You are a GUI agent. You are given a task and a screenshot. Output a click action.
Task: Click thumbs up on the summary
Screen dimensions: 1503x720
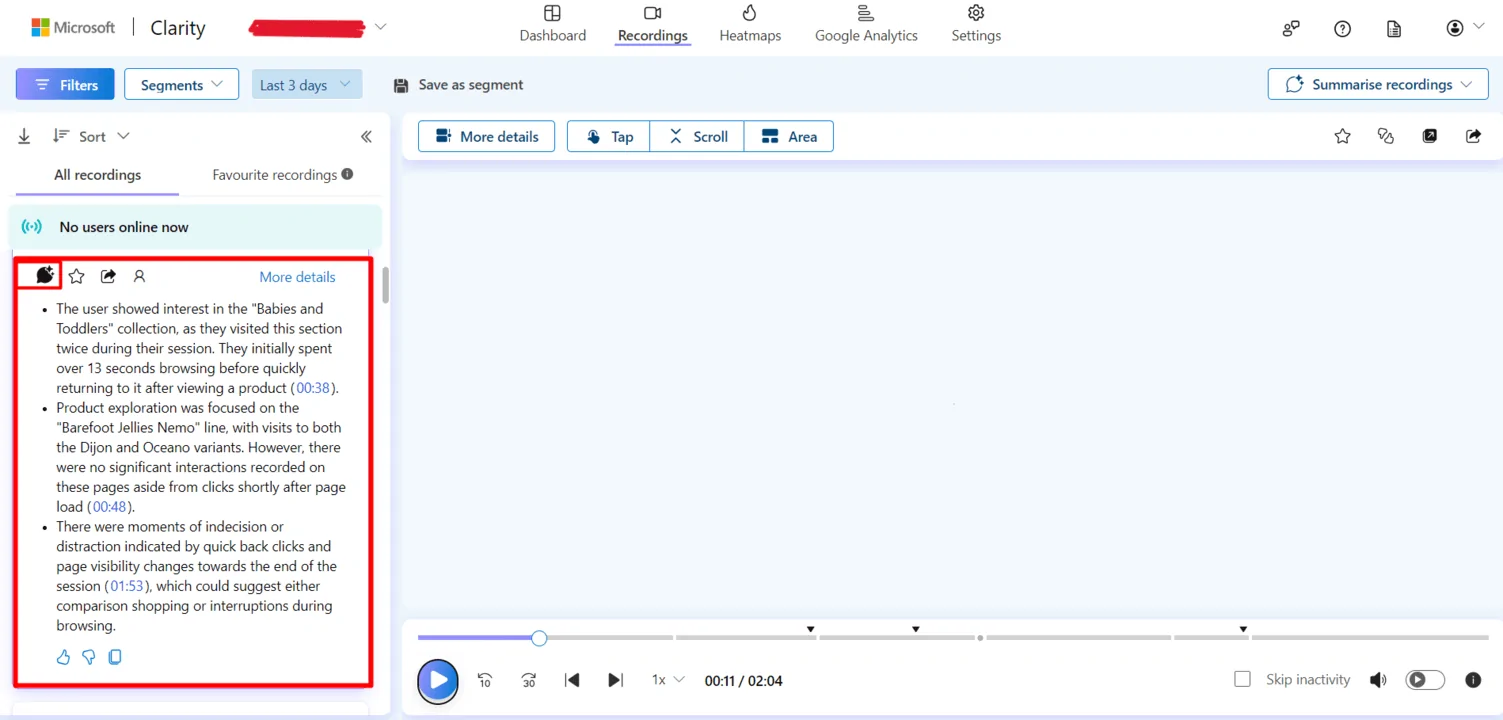pyautogui.click(x=64, y=657)
